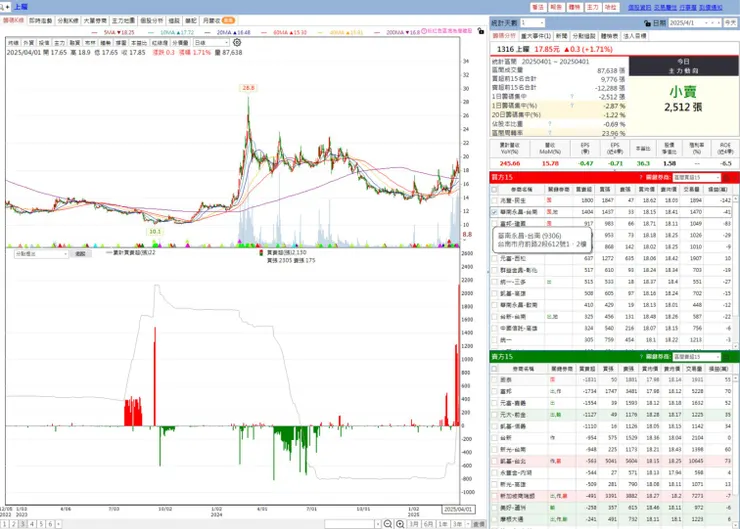Zoom in the chart with the plus magnifier
740x529 pixels.
[400, 524]
